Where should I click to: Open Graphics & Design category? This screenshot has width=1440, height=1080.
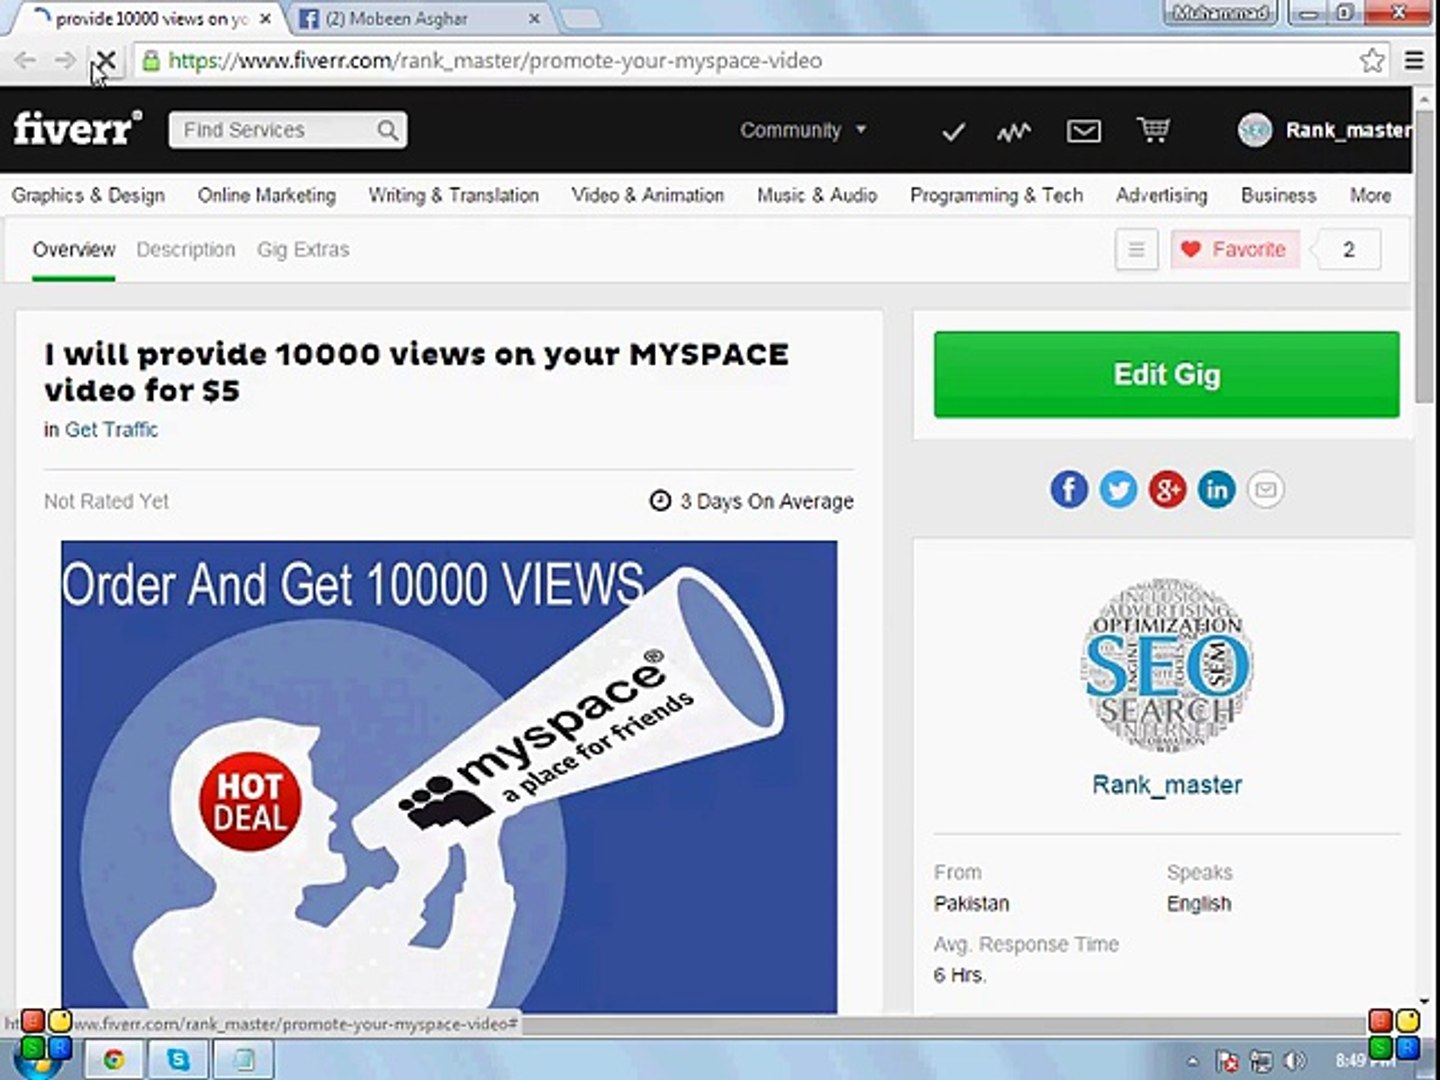tap(88, 195)
